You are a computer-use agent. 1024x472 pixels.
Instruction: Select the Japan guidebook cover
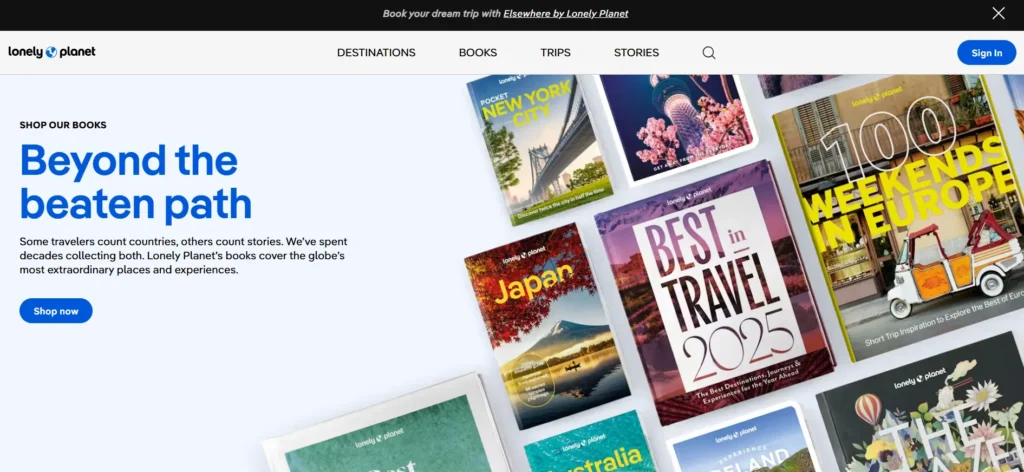(547, 325)
